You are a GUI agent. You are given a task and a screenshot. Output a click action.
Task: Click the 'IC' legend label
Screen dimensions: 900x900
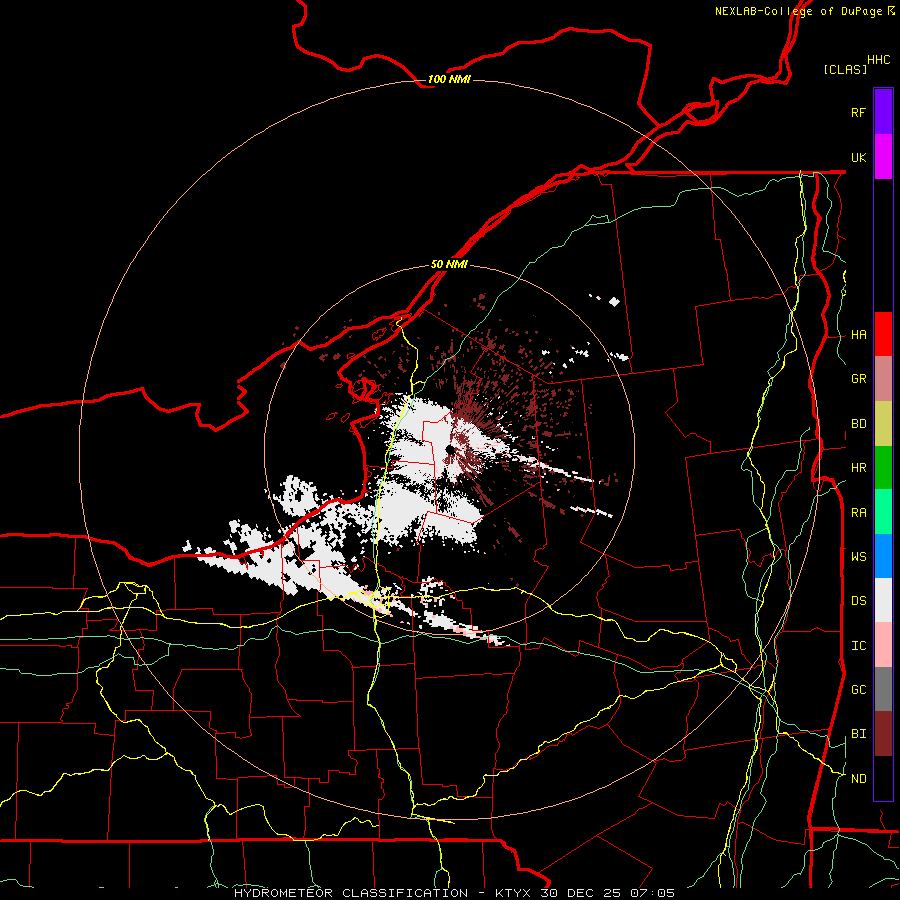click(x=859, y=646)
